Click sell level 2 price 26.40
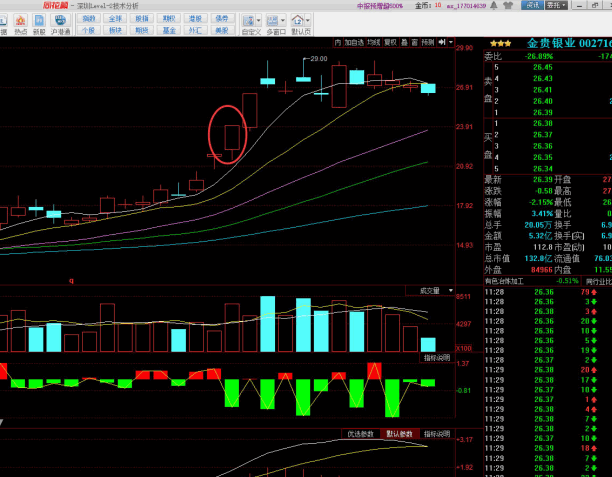This screenshot has height=477, width=612. point(543,101)
